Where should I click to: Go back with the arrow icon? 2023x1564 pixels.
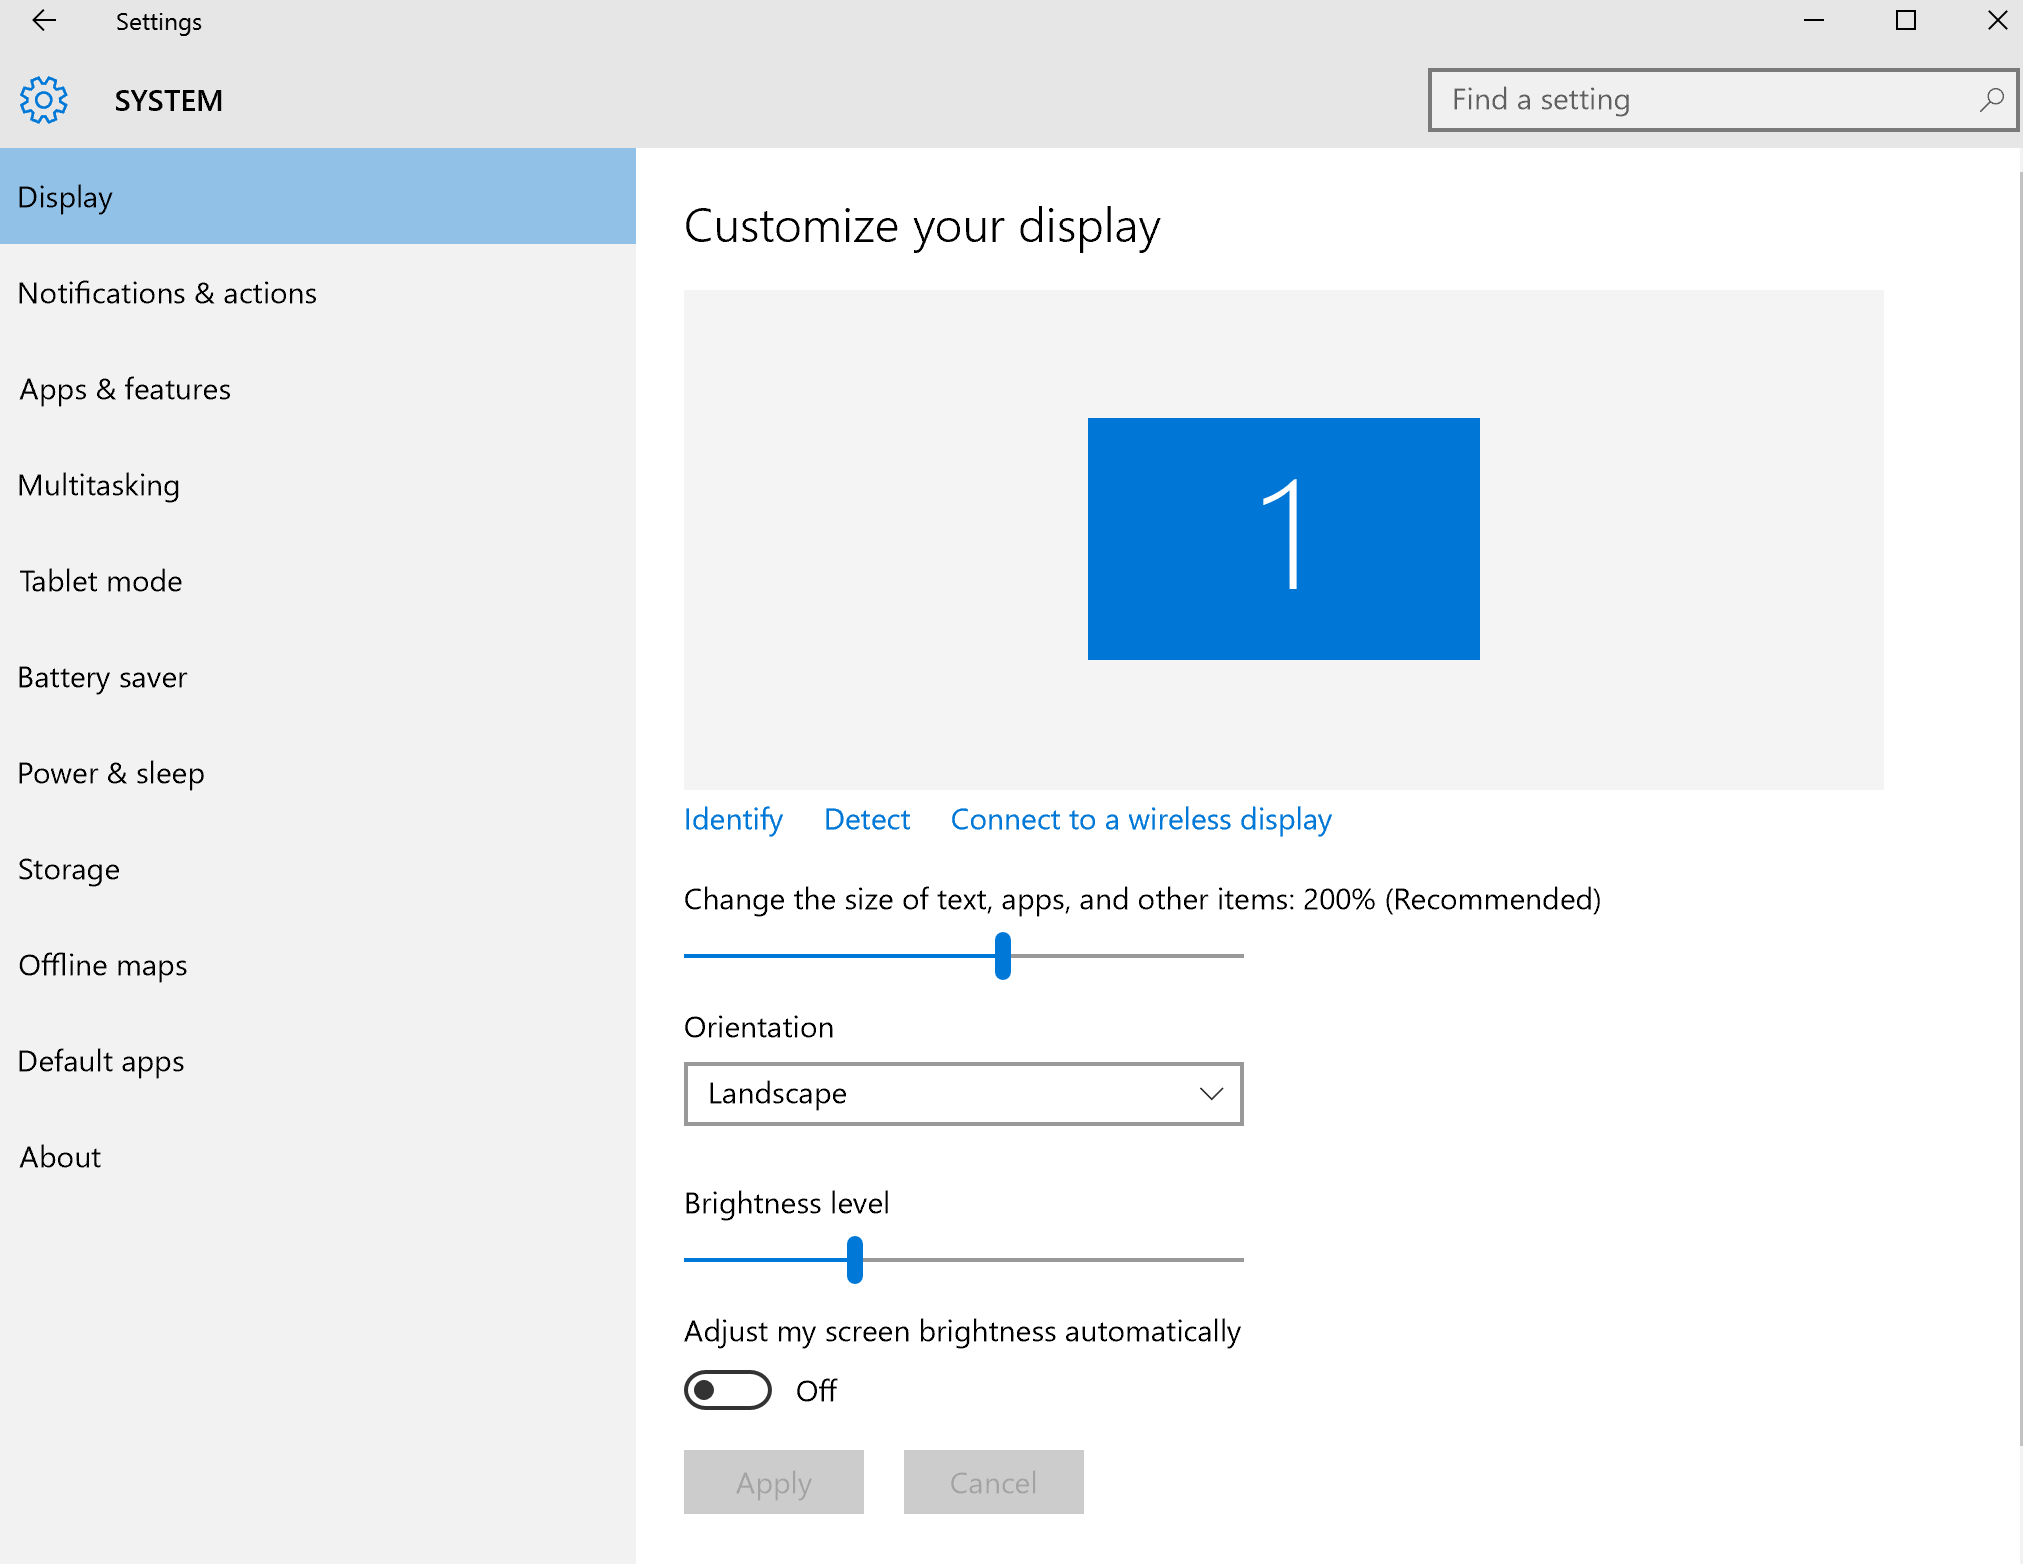tap(44, 21)
